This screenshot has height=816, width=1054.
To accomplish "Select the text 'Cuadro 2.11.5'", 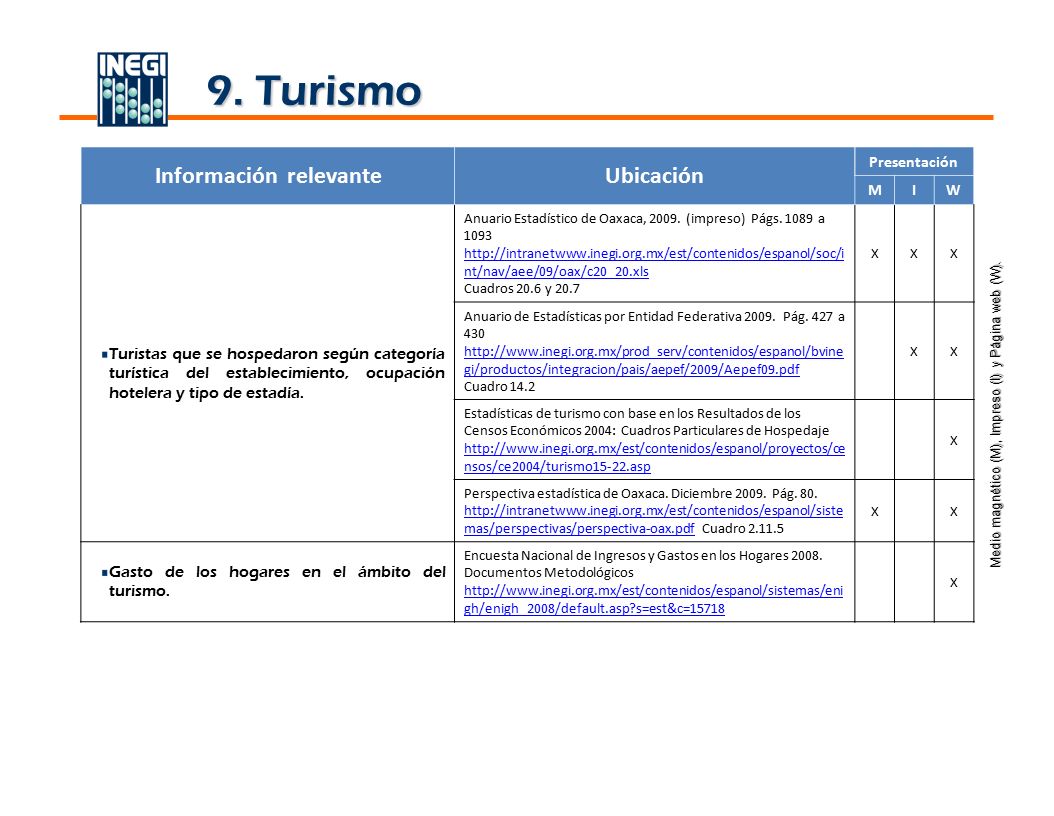I will [743, 528].
